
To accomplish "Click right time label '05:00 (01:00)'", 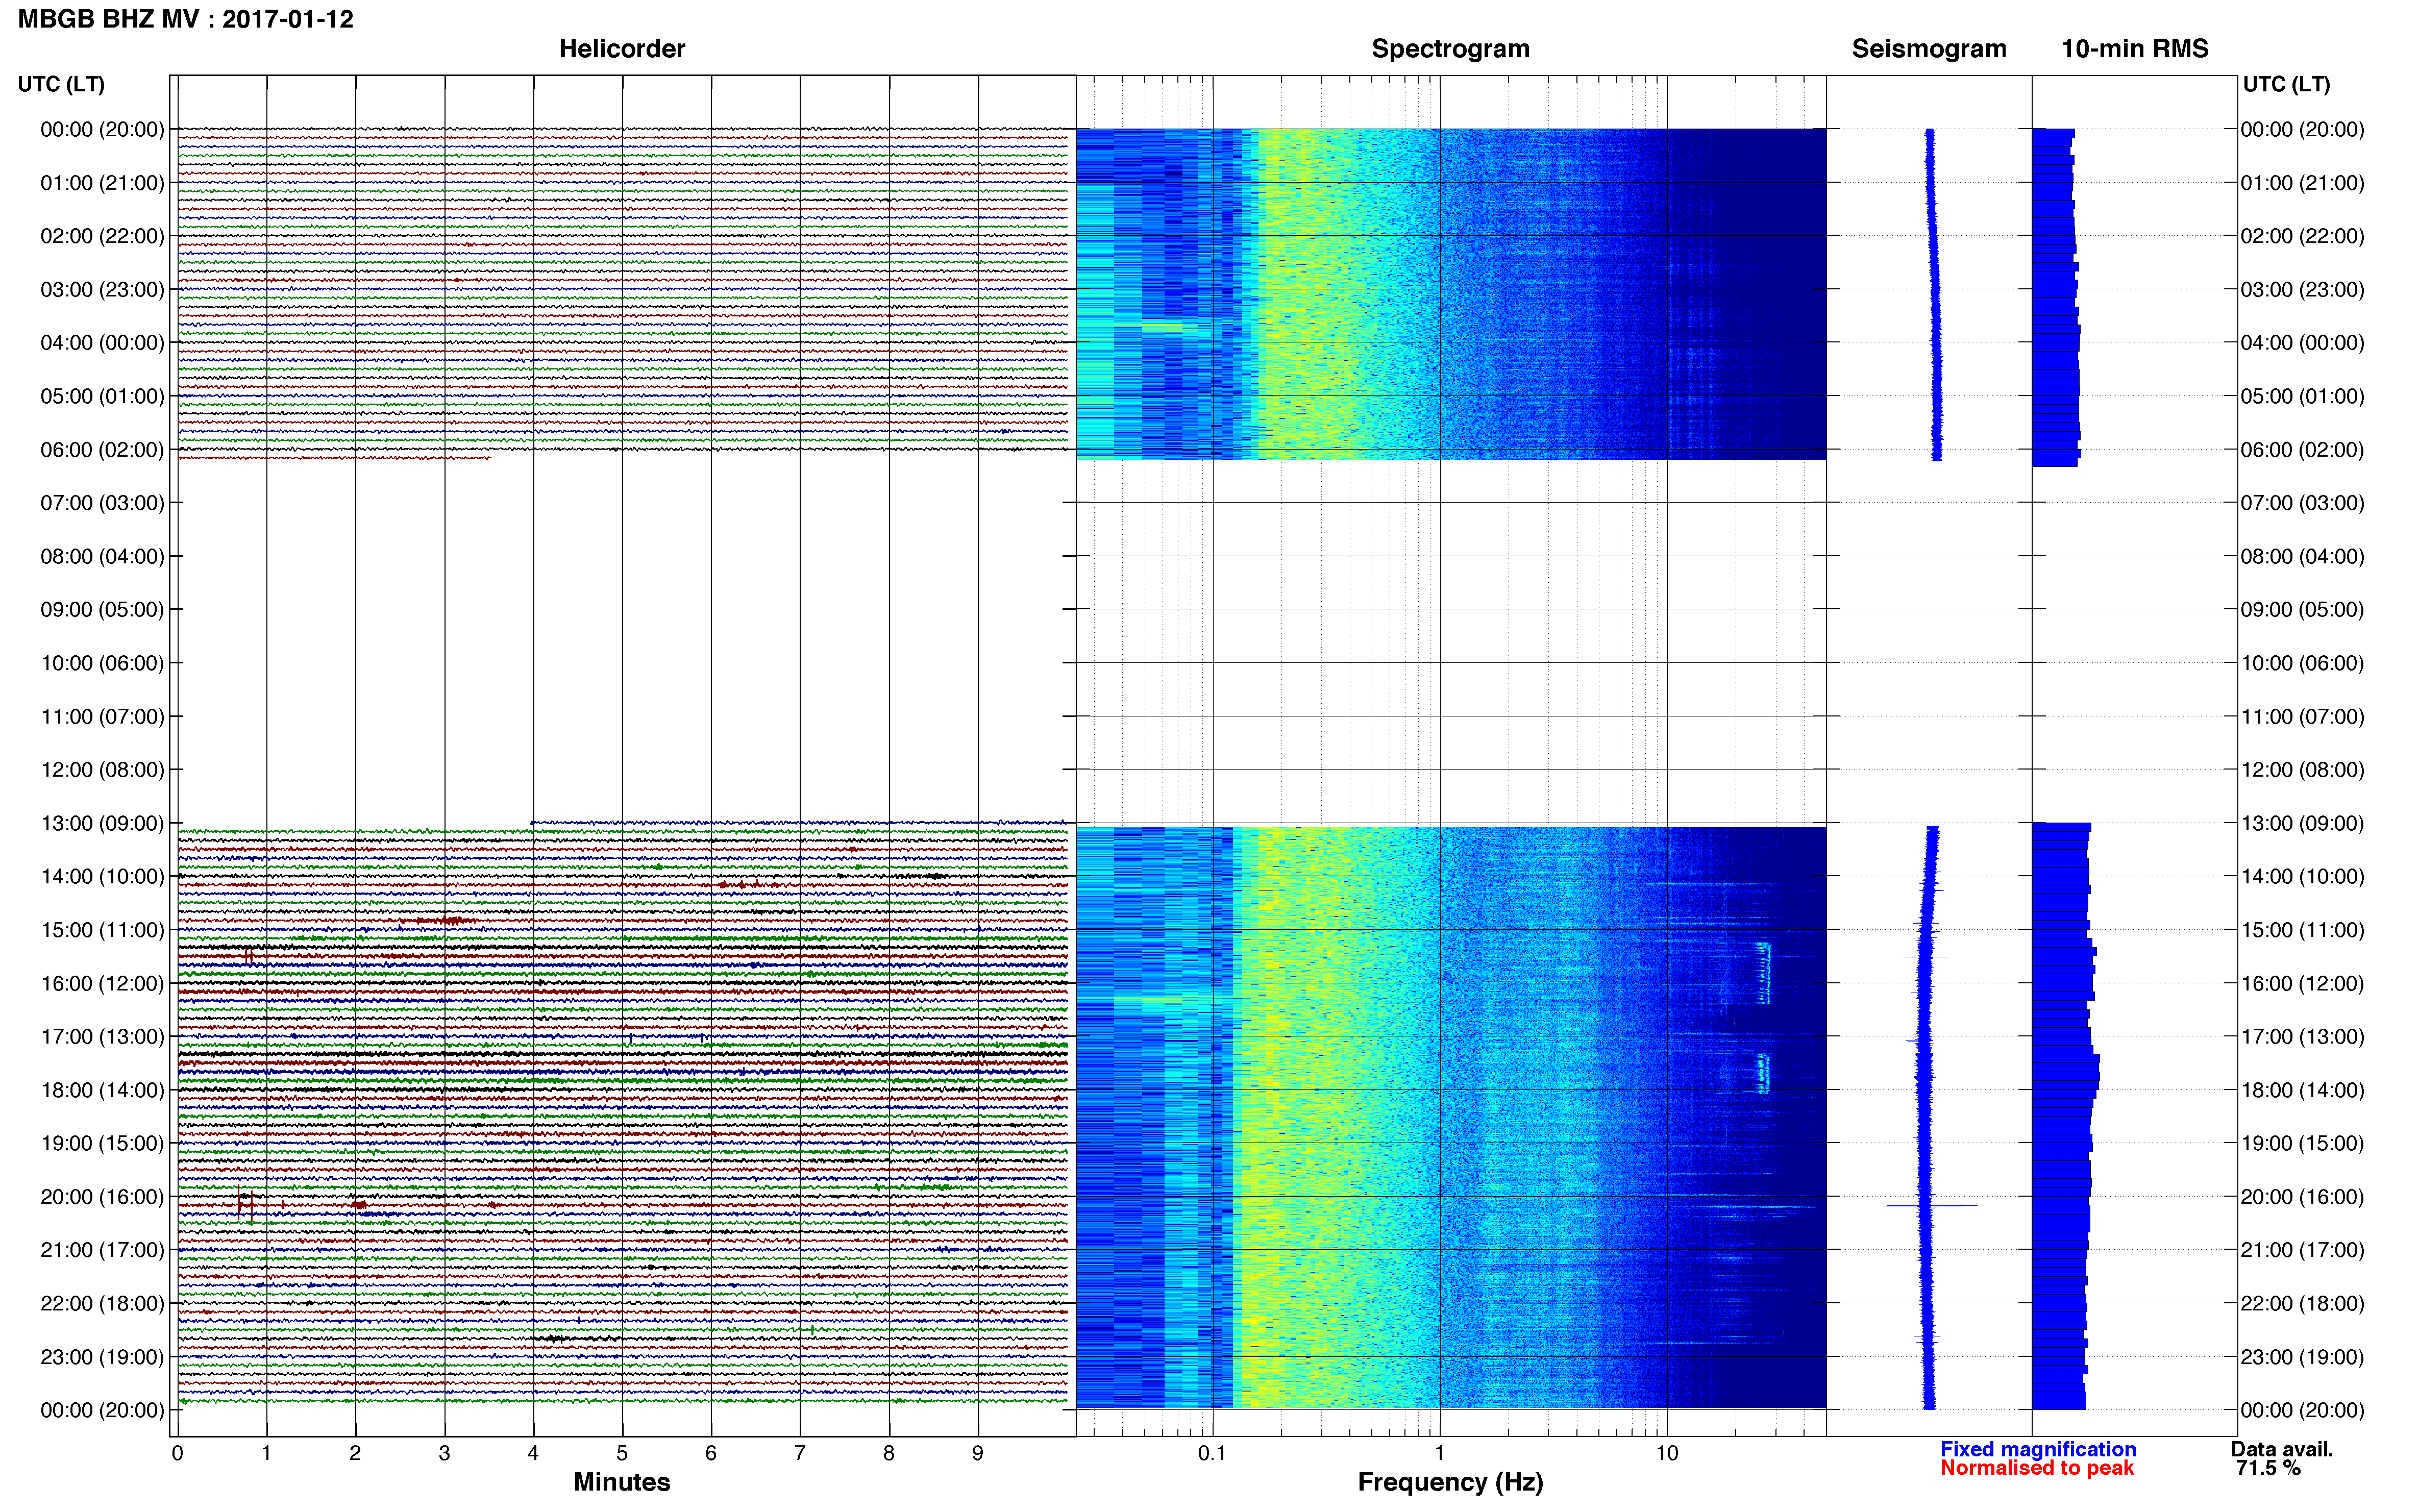I will [x=2303, y=396].
